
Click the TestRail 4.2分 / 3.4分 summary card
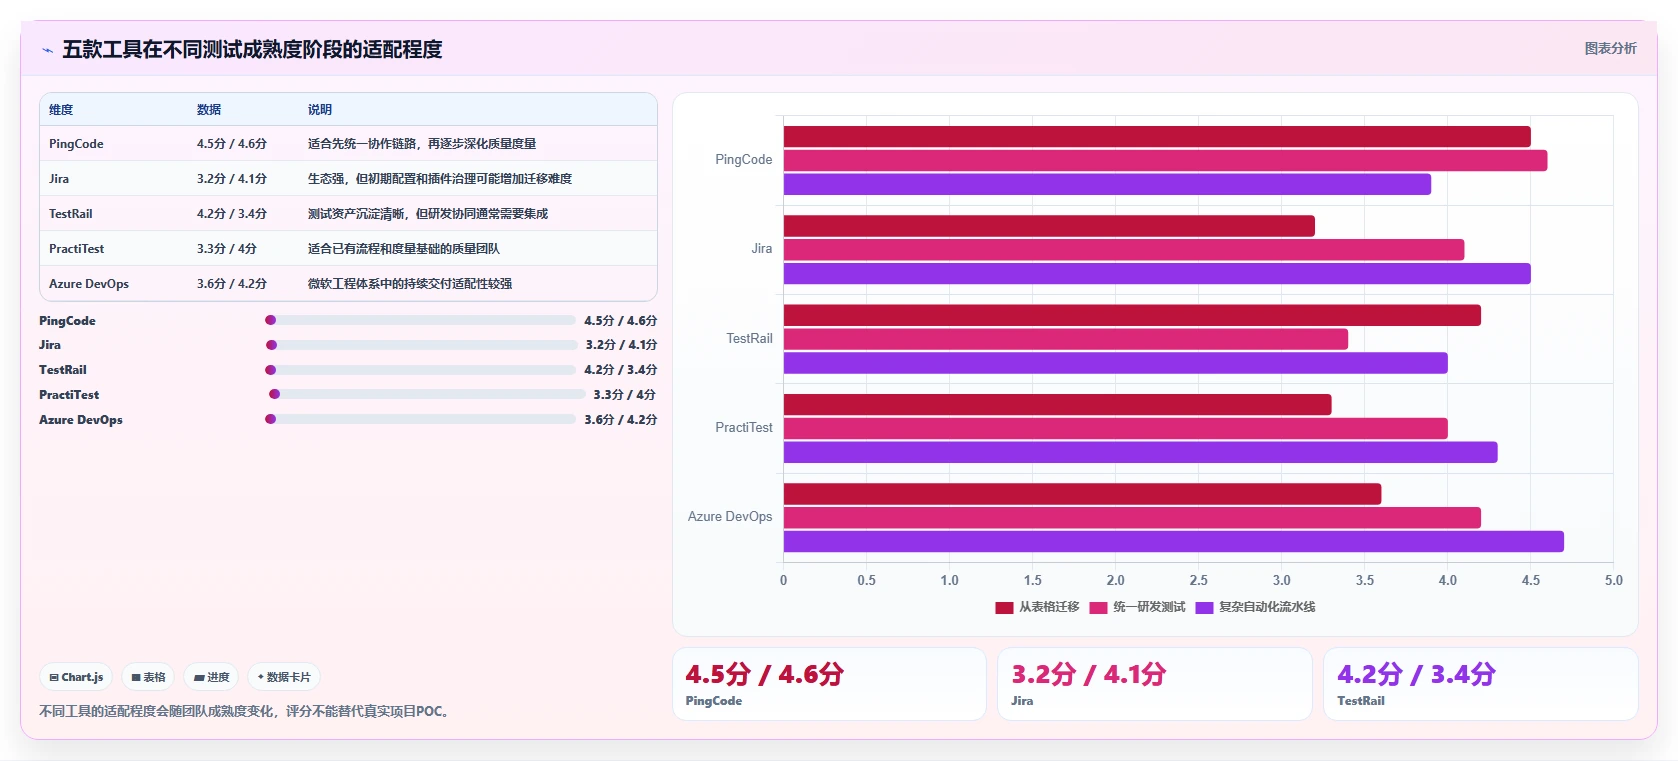click(x=1480, y=684)
